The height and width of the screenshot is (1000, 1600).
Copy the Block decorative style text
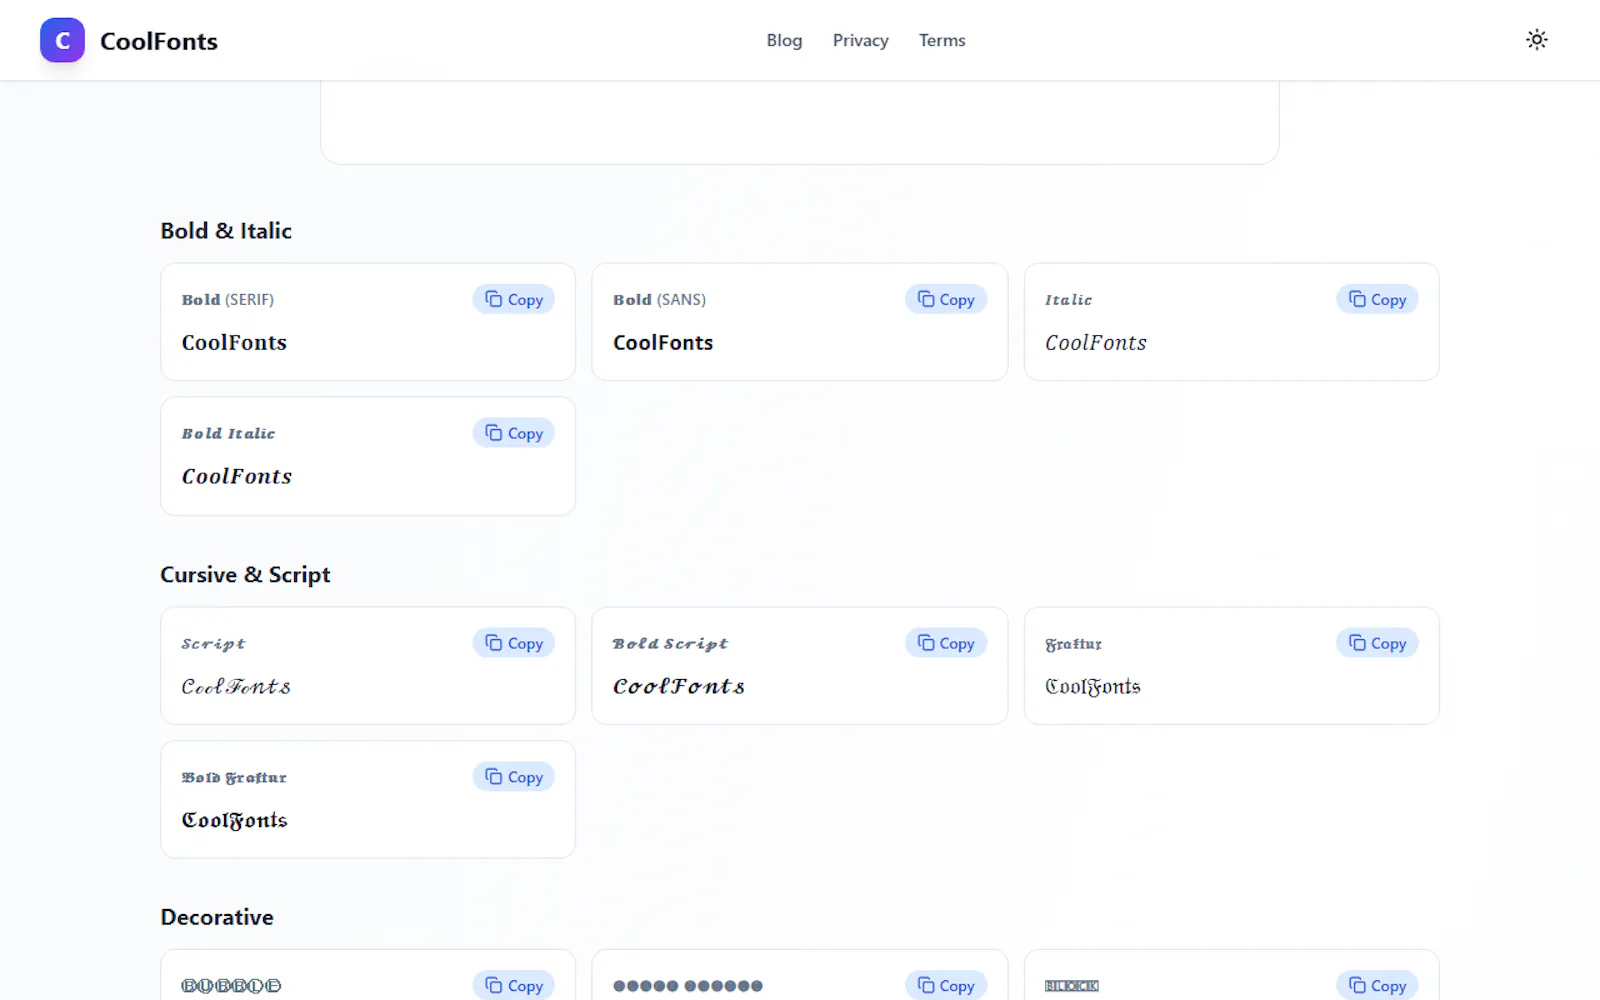click(x=1377, y=985)
